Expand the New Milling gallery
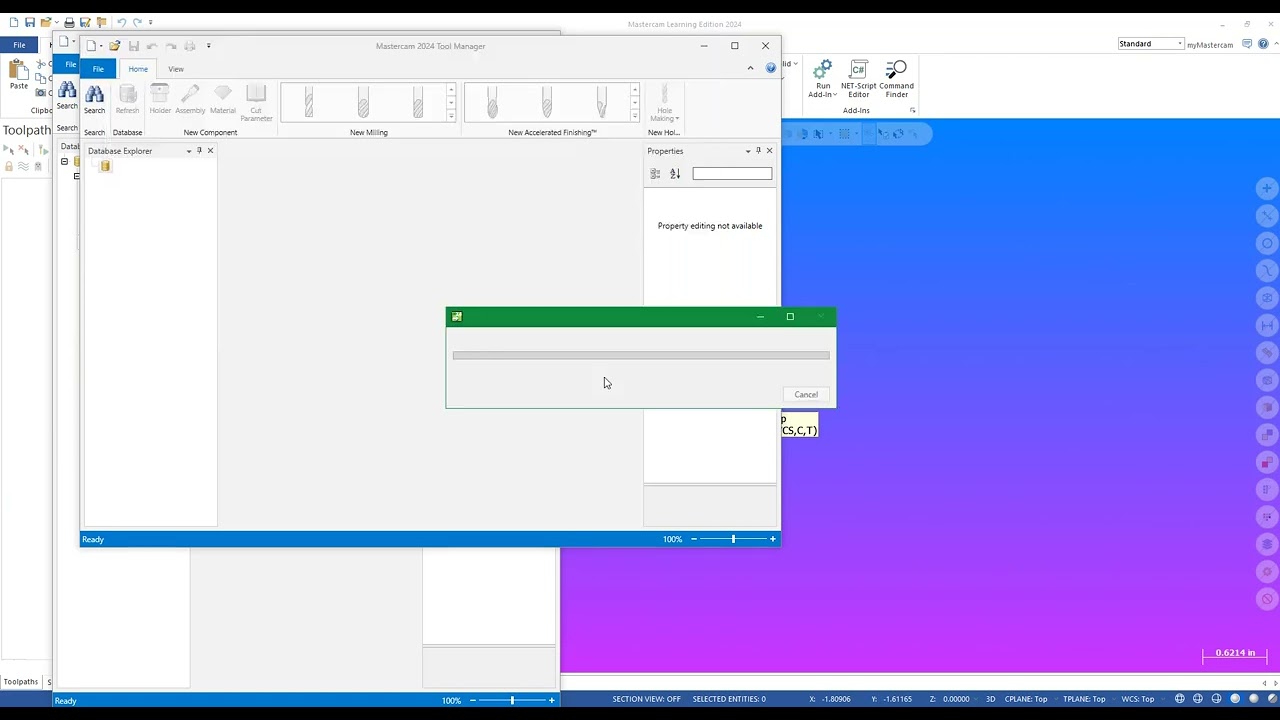The height and width of the screenshot is (720, 1280). [x=451, y=116]
